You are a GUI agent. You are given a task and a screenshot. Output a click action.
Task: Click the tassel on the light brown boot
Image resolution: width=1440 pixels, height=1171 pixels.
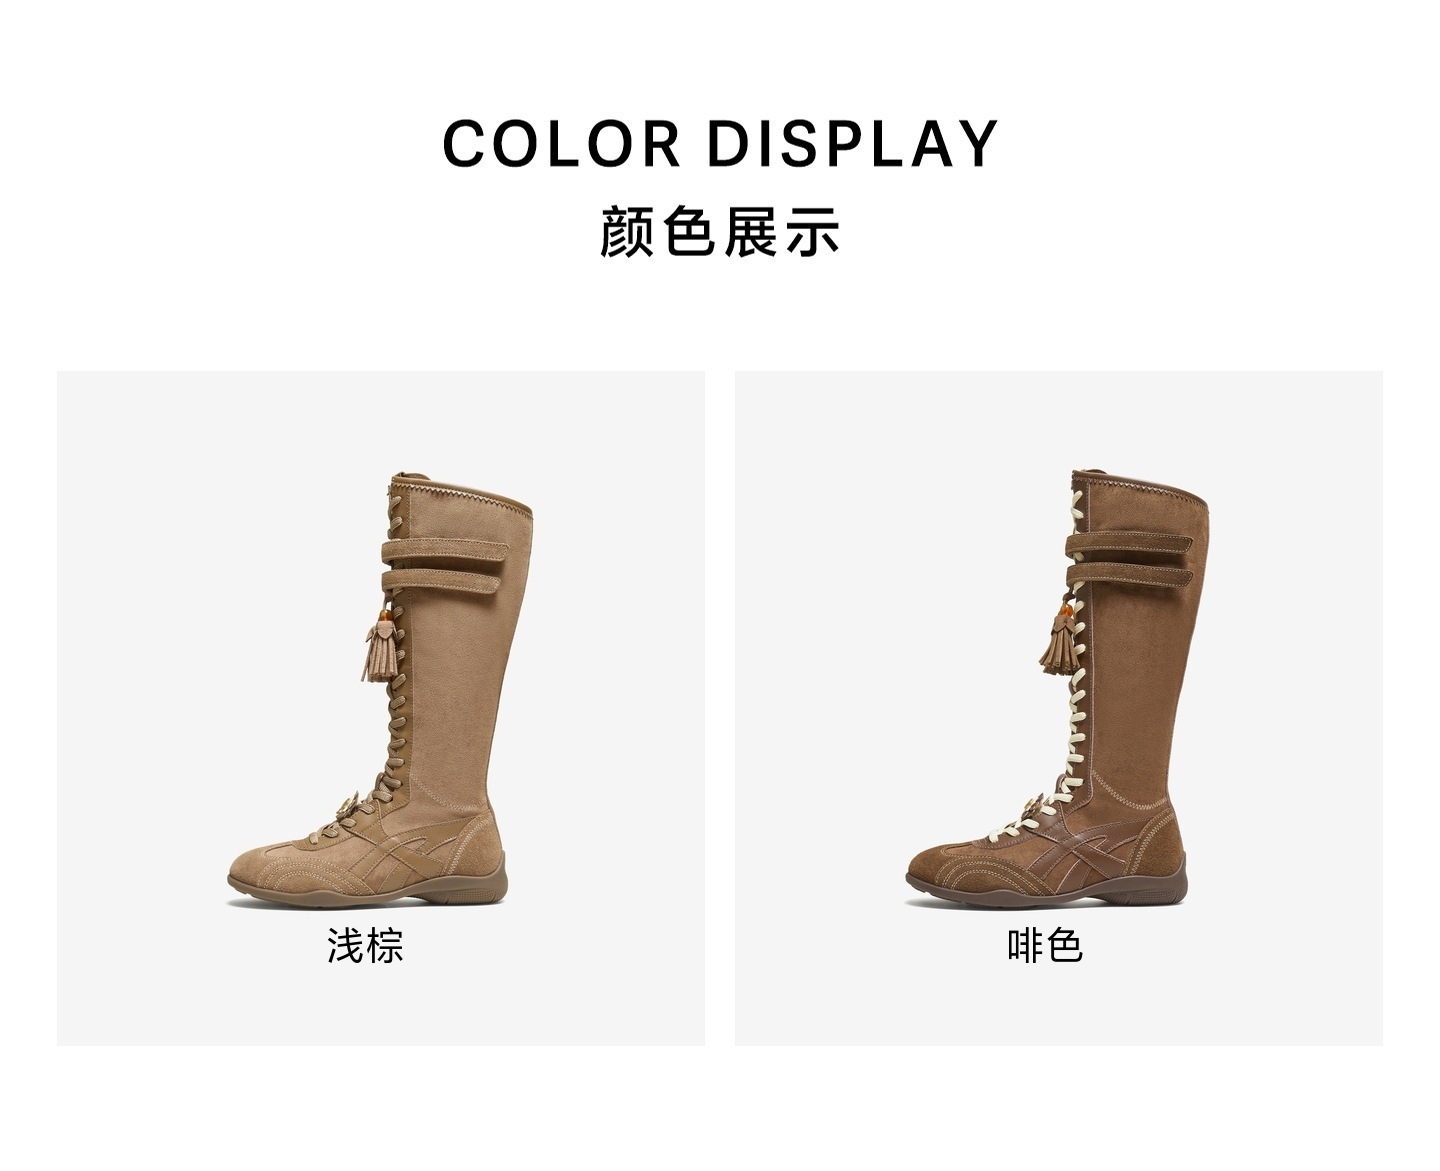pyautogui.click(x=383, y=652)
